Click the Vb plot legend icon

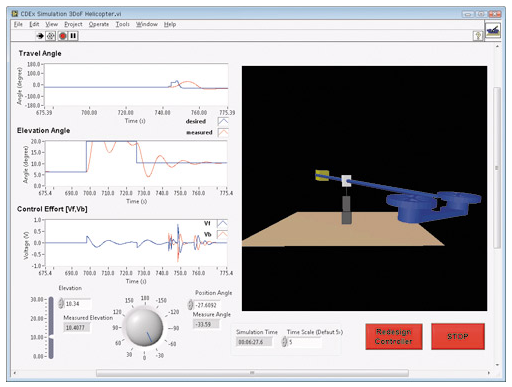(x=222, y=234)
